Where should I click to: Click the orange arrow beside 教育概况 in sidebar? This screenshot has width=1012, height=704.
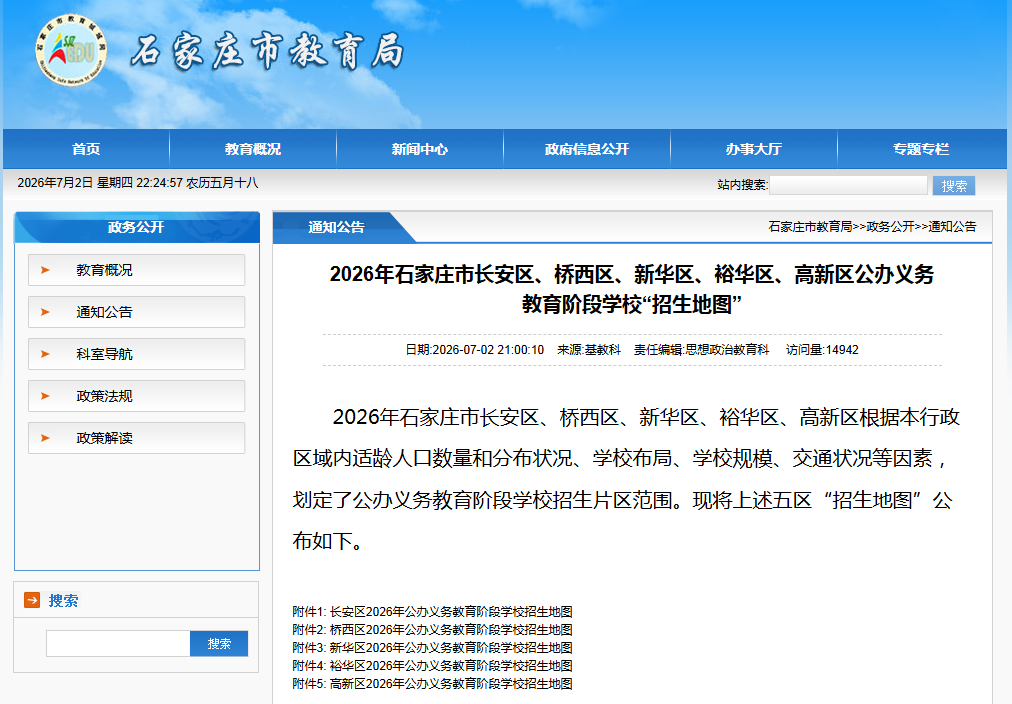coord(45,270)
